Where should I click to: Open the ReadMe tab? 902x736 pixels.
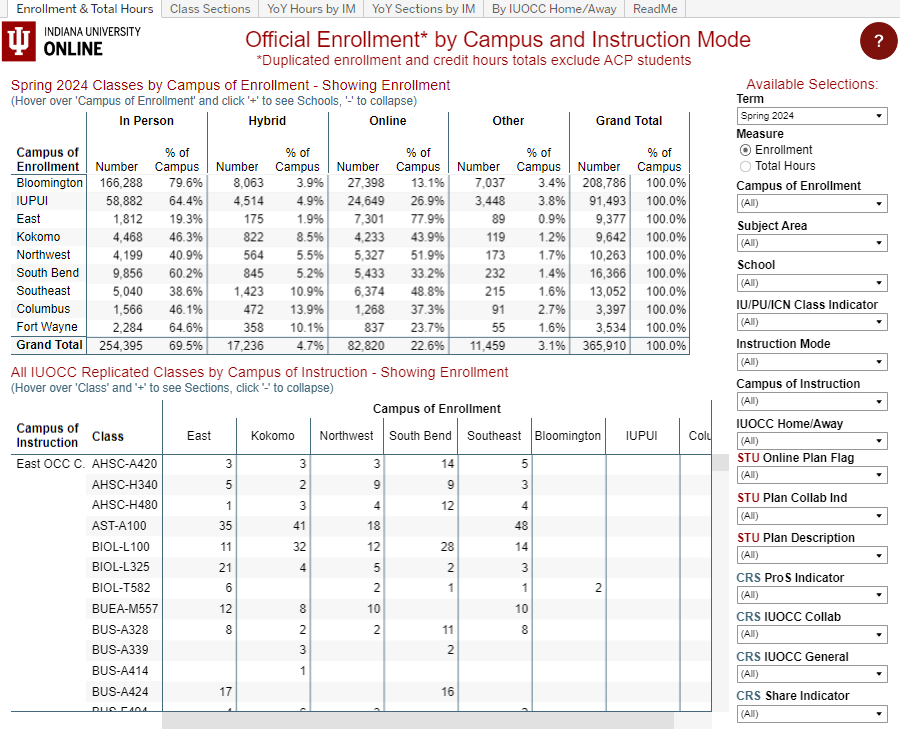point(654,9)
